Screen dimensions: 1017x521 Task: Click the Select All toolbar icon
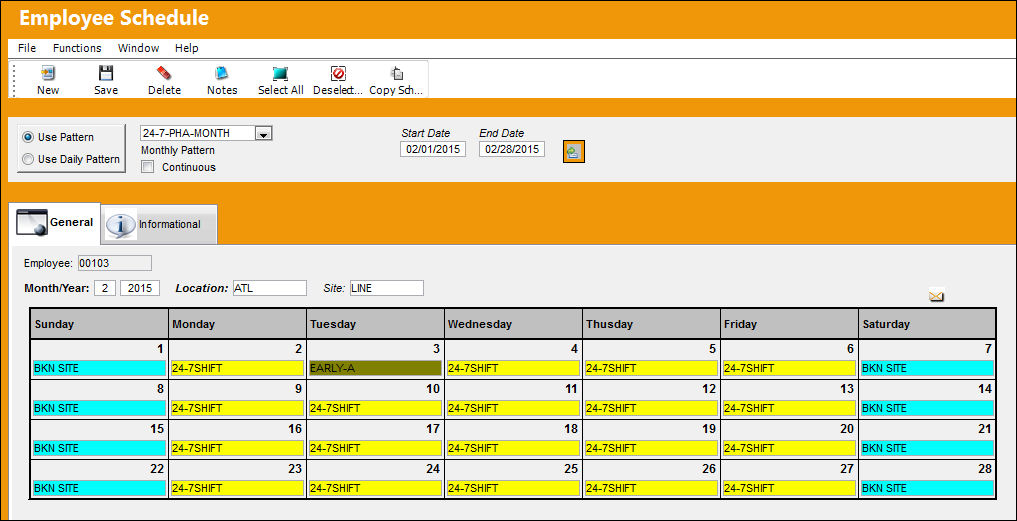click(x=280, y=73)
